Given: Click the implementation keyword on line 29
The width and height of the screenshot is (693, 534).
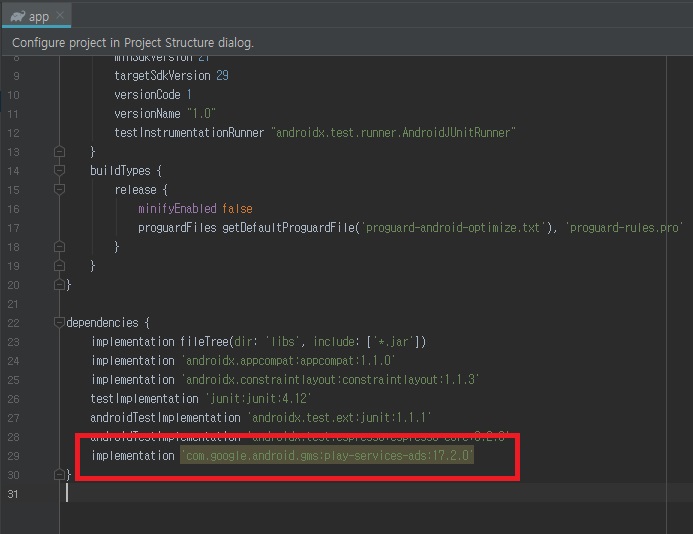Looking at the screenshot, I should (133, 456).
